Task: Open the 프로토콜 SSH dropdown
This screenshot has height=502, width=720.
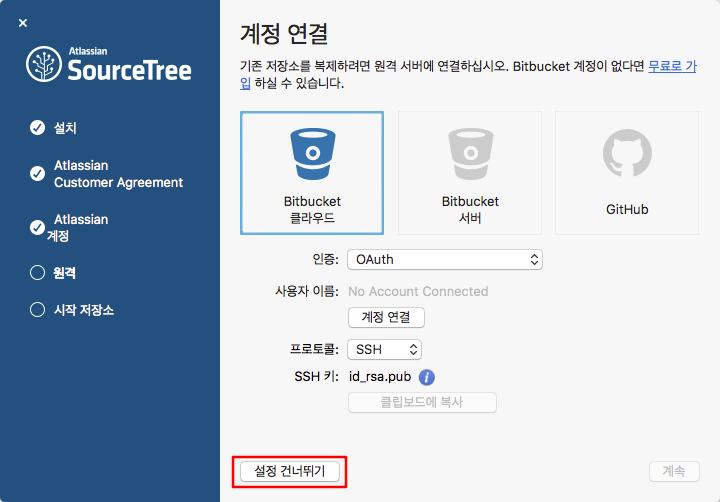Action: pyautogui.click(x=384, y=350)
